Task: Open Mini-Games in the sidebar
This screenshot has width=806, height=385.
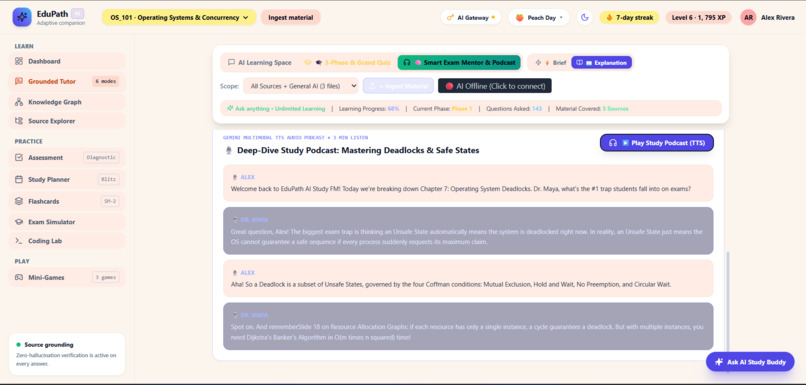Action: tap(67, 278)
